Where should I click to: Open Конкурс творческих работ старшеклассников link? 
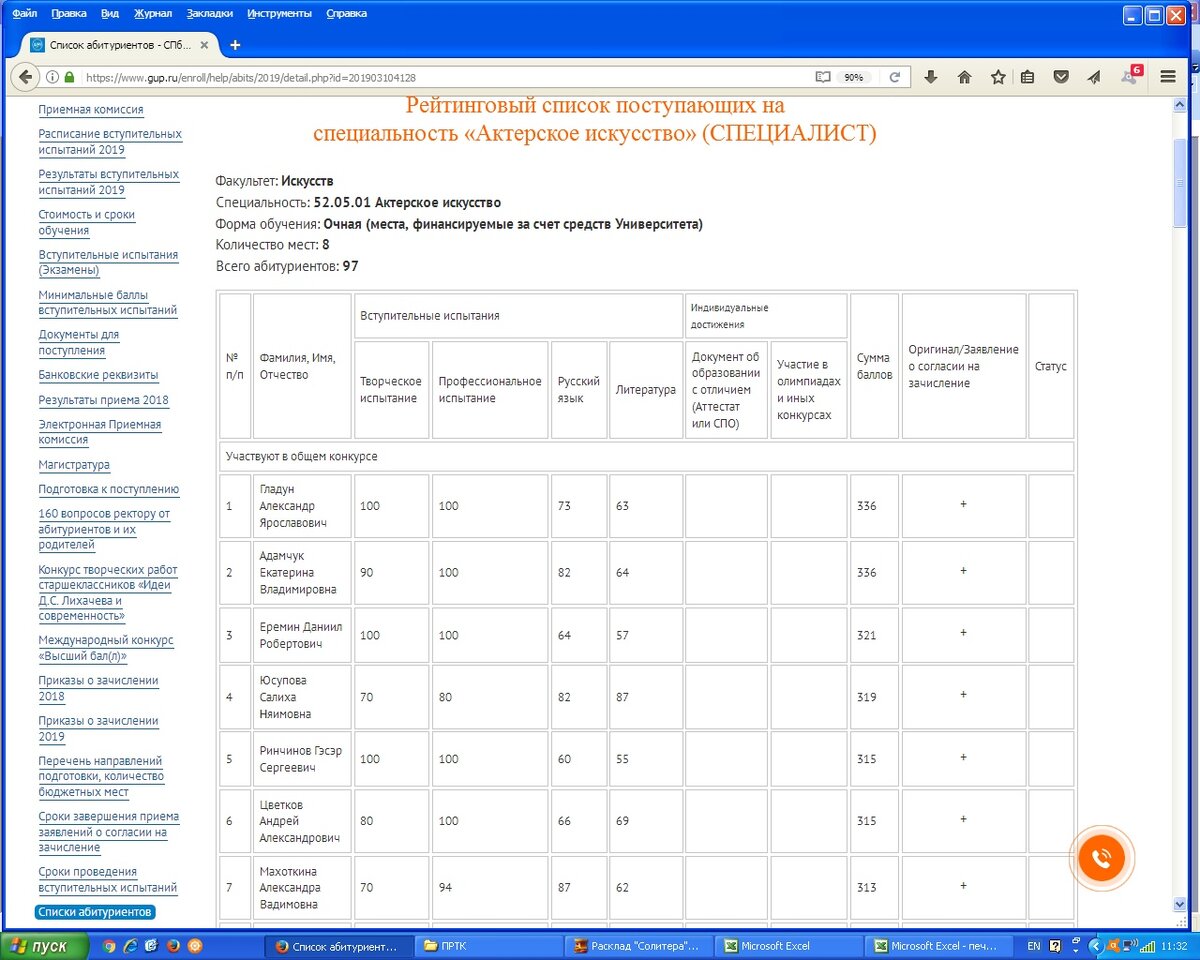click(108, 593)
